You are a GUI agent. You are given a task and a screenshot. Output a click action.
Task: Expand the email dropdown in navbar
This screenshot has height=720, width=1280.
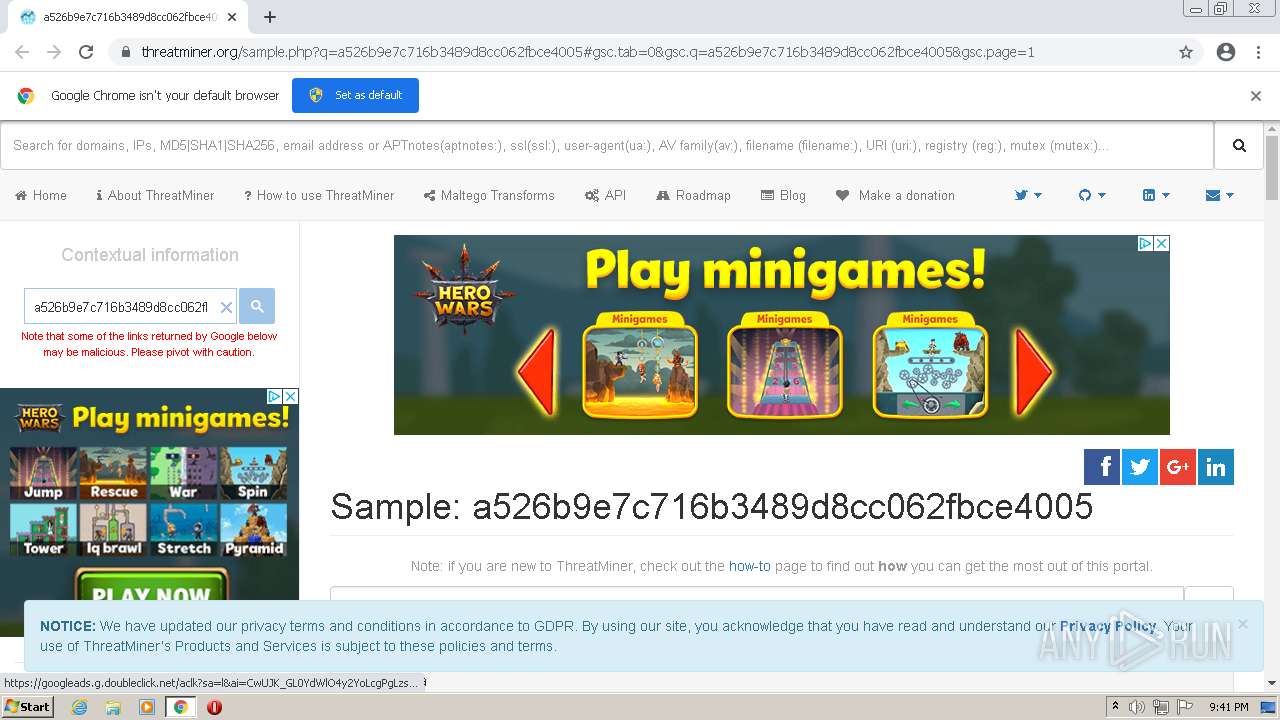coord(1220,195)
